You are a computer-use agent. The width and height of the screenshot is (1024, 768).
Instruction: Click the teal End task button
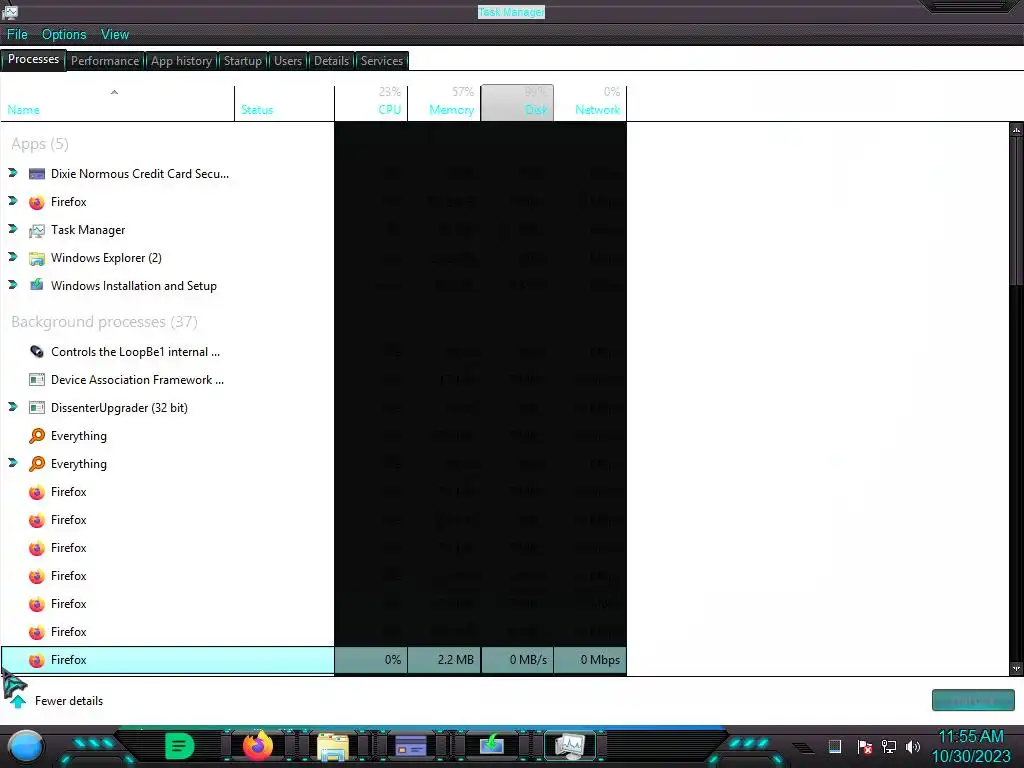pos(973,700)
